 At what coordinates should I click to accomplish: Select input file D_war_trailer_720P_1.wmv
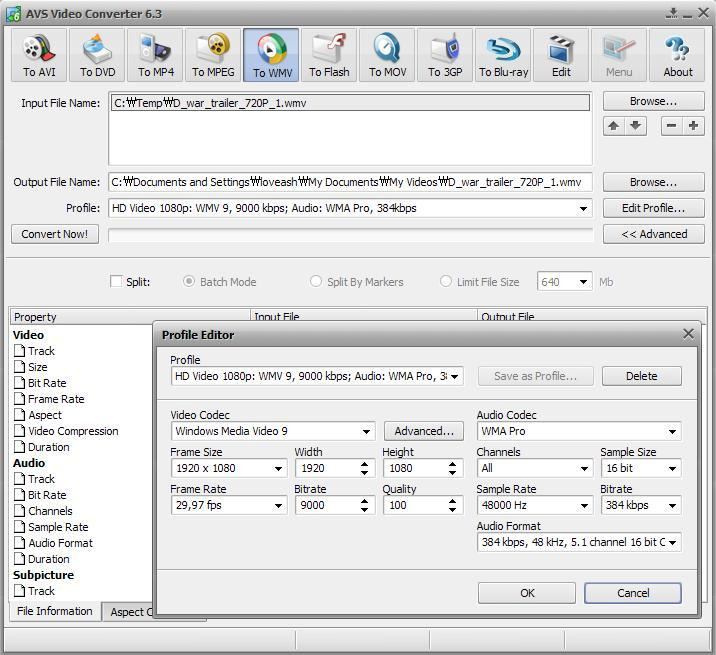(350, 103)
